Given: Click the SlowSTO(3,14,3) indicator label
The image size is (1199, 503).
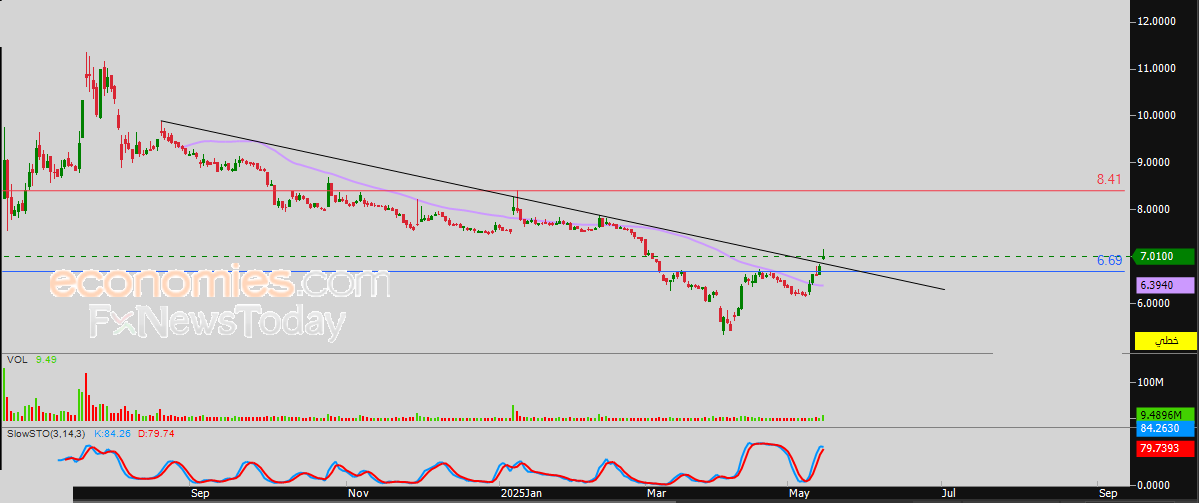Looking at the screenshot, I should click(x=44, y=434).
